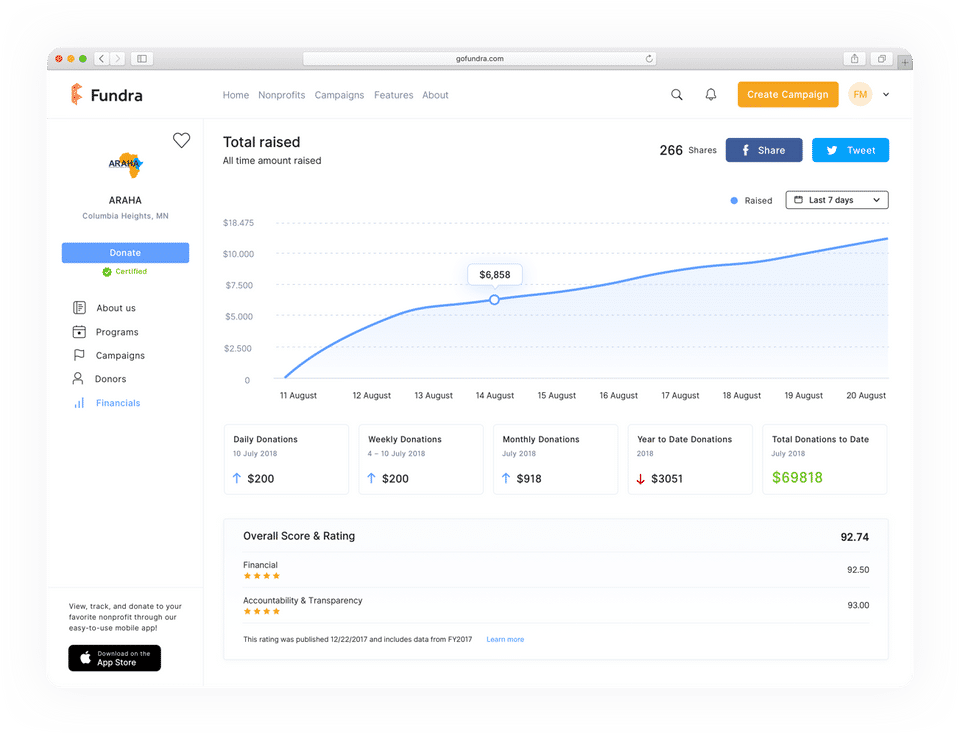Image resolution: width=960 pixels, height=733 pixels.
Task: Click the Donors person icon
Action: click(78, 378)
